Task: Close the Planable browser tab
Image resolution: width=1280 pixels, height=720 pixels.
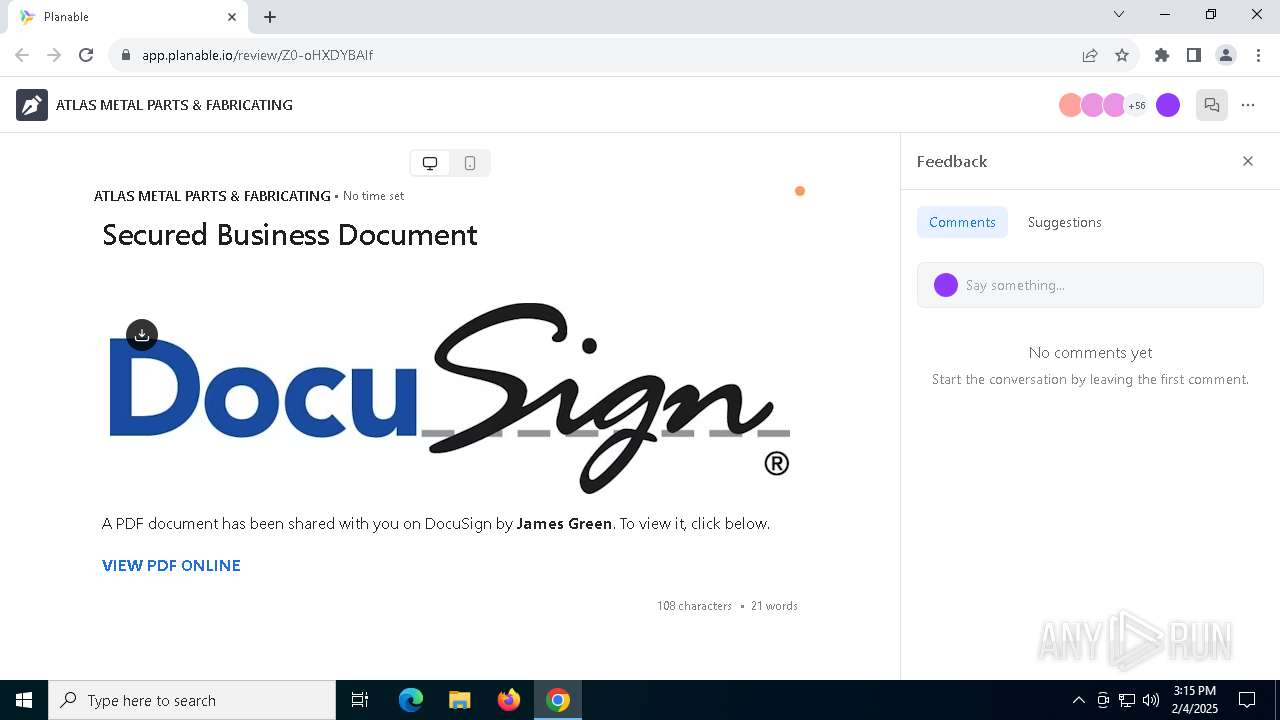Action: click(x=232, y=17)
